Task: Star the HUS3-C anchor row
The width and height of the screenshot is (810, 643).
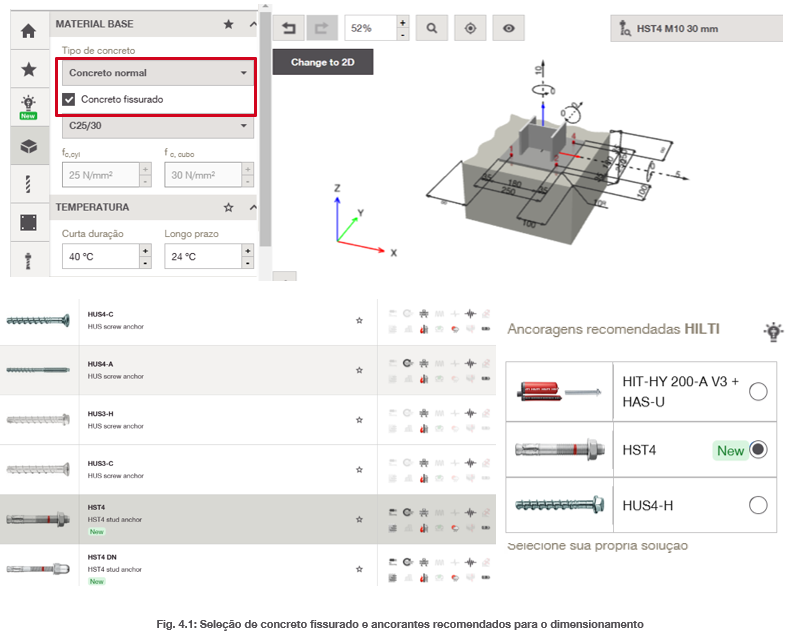Action: [360, 469]
